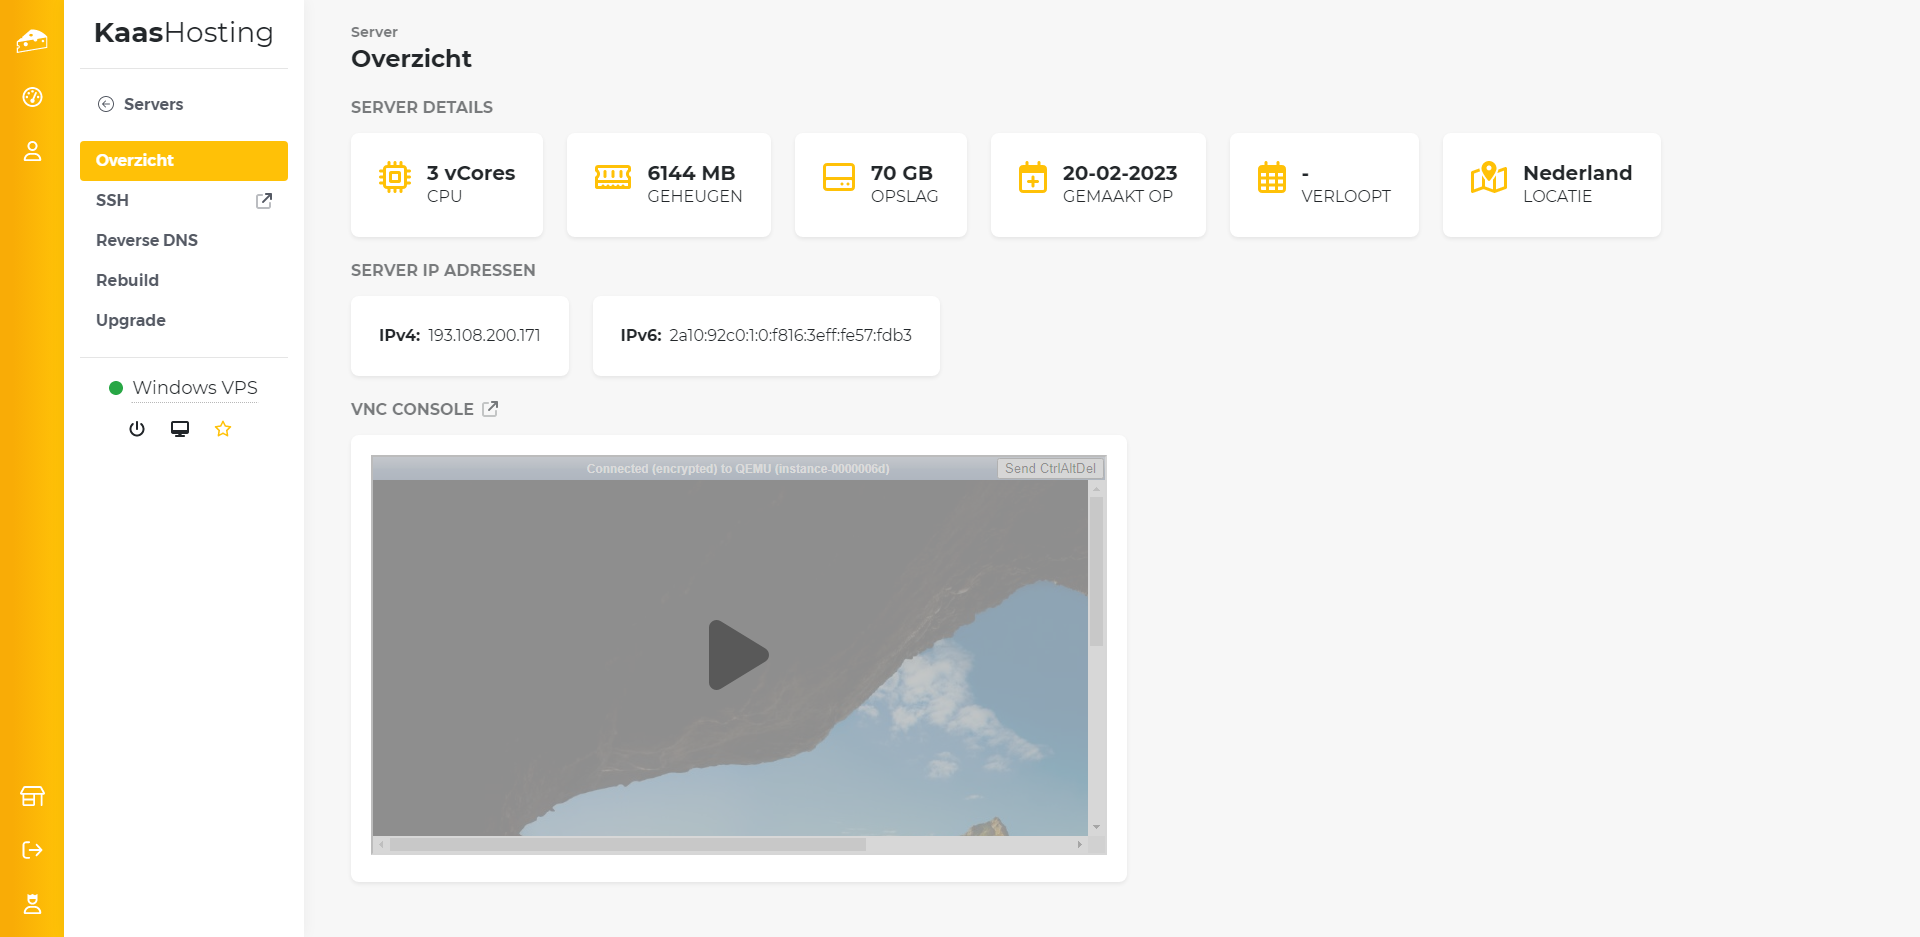Screen dimensions: 1920x937
Task: Open the Upgrade page
Action: pos(131,320)
